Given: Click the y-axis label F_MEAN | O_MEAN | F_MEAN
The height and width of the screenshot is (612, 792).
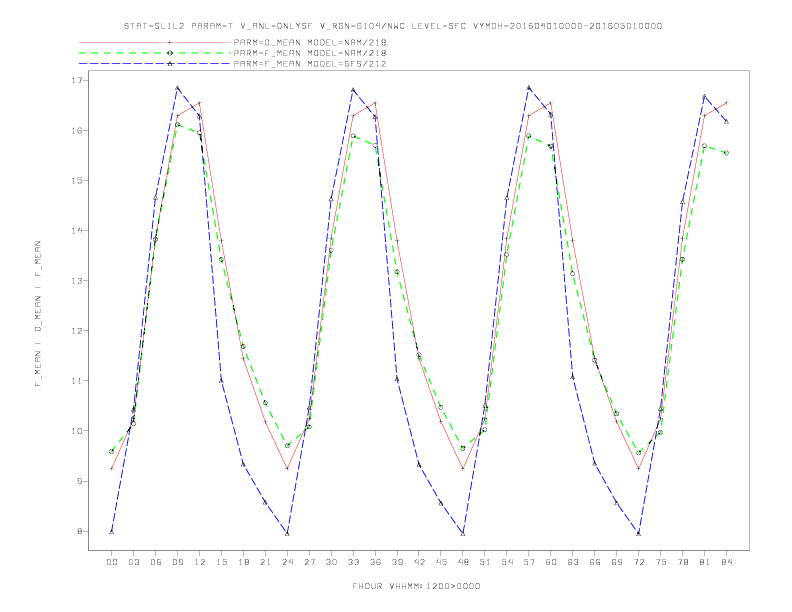Looking at the screenshot, I should (x=38, y=314).
